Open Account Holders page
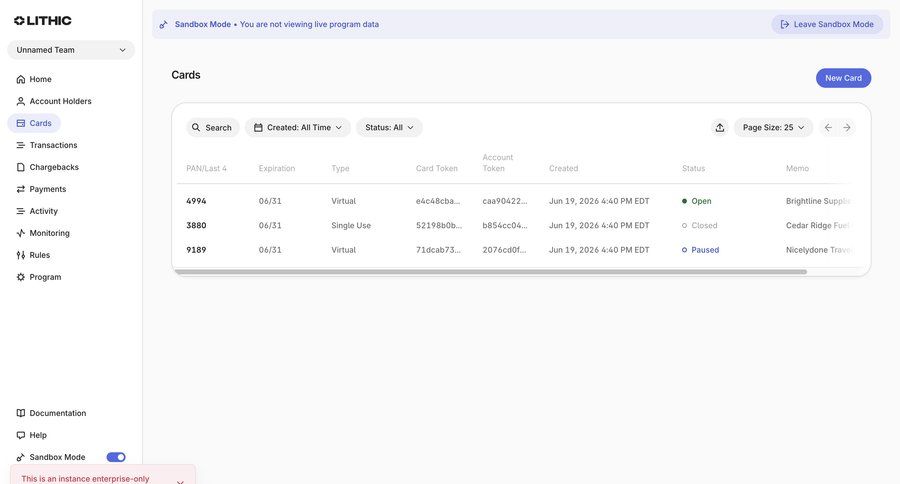This screenshot has width=900, height=484. 54,101
